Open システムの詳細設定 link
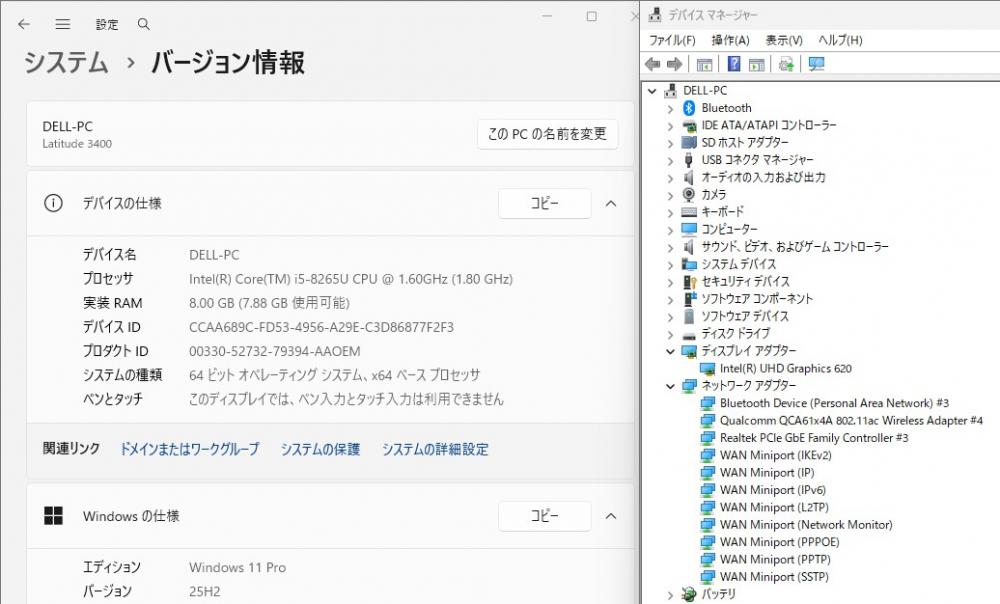The width and height of the screenshot is (1000, 604). 435,449
